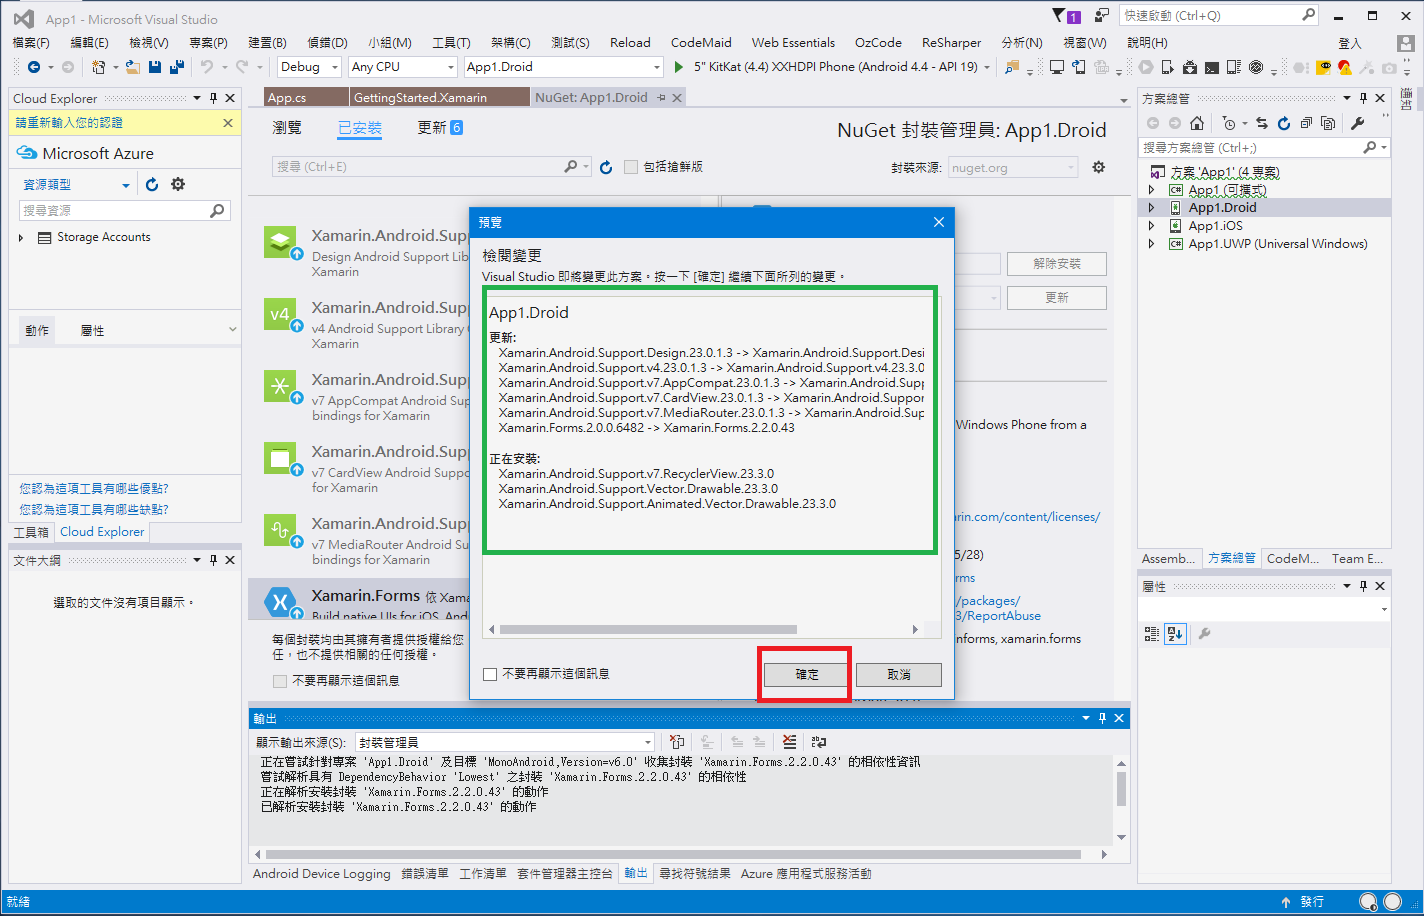1424x916 pixels.
Task: Click the NuGet package search box
Action: point(432,167)
